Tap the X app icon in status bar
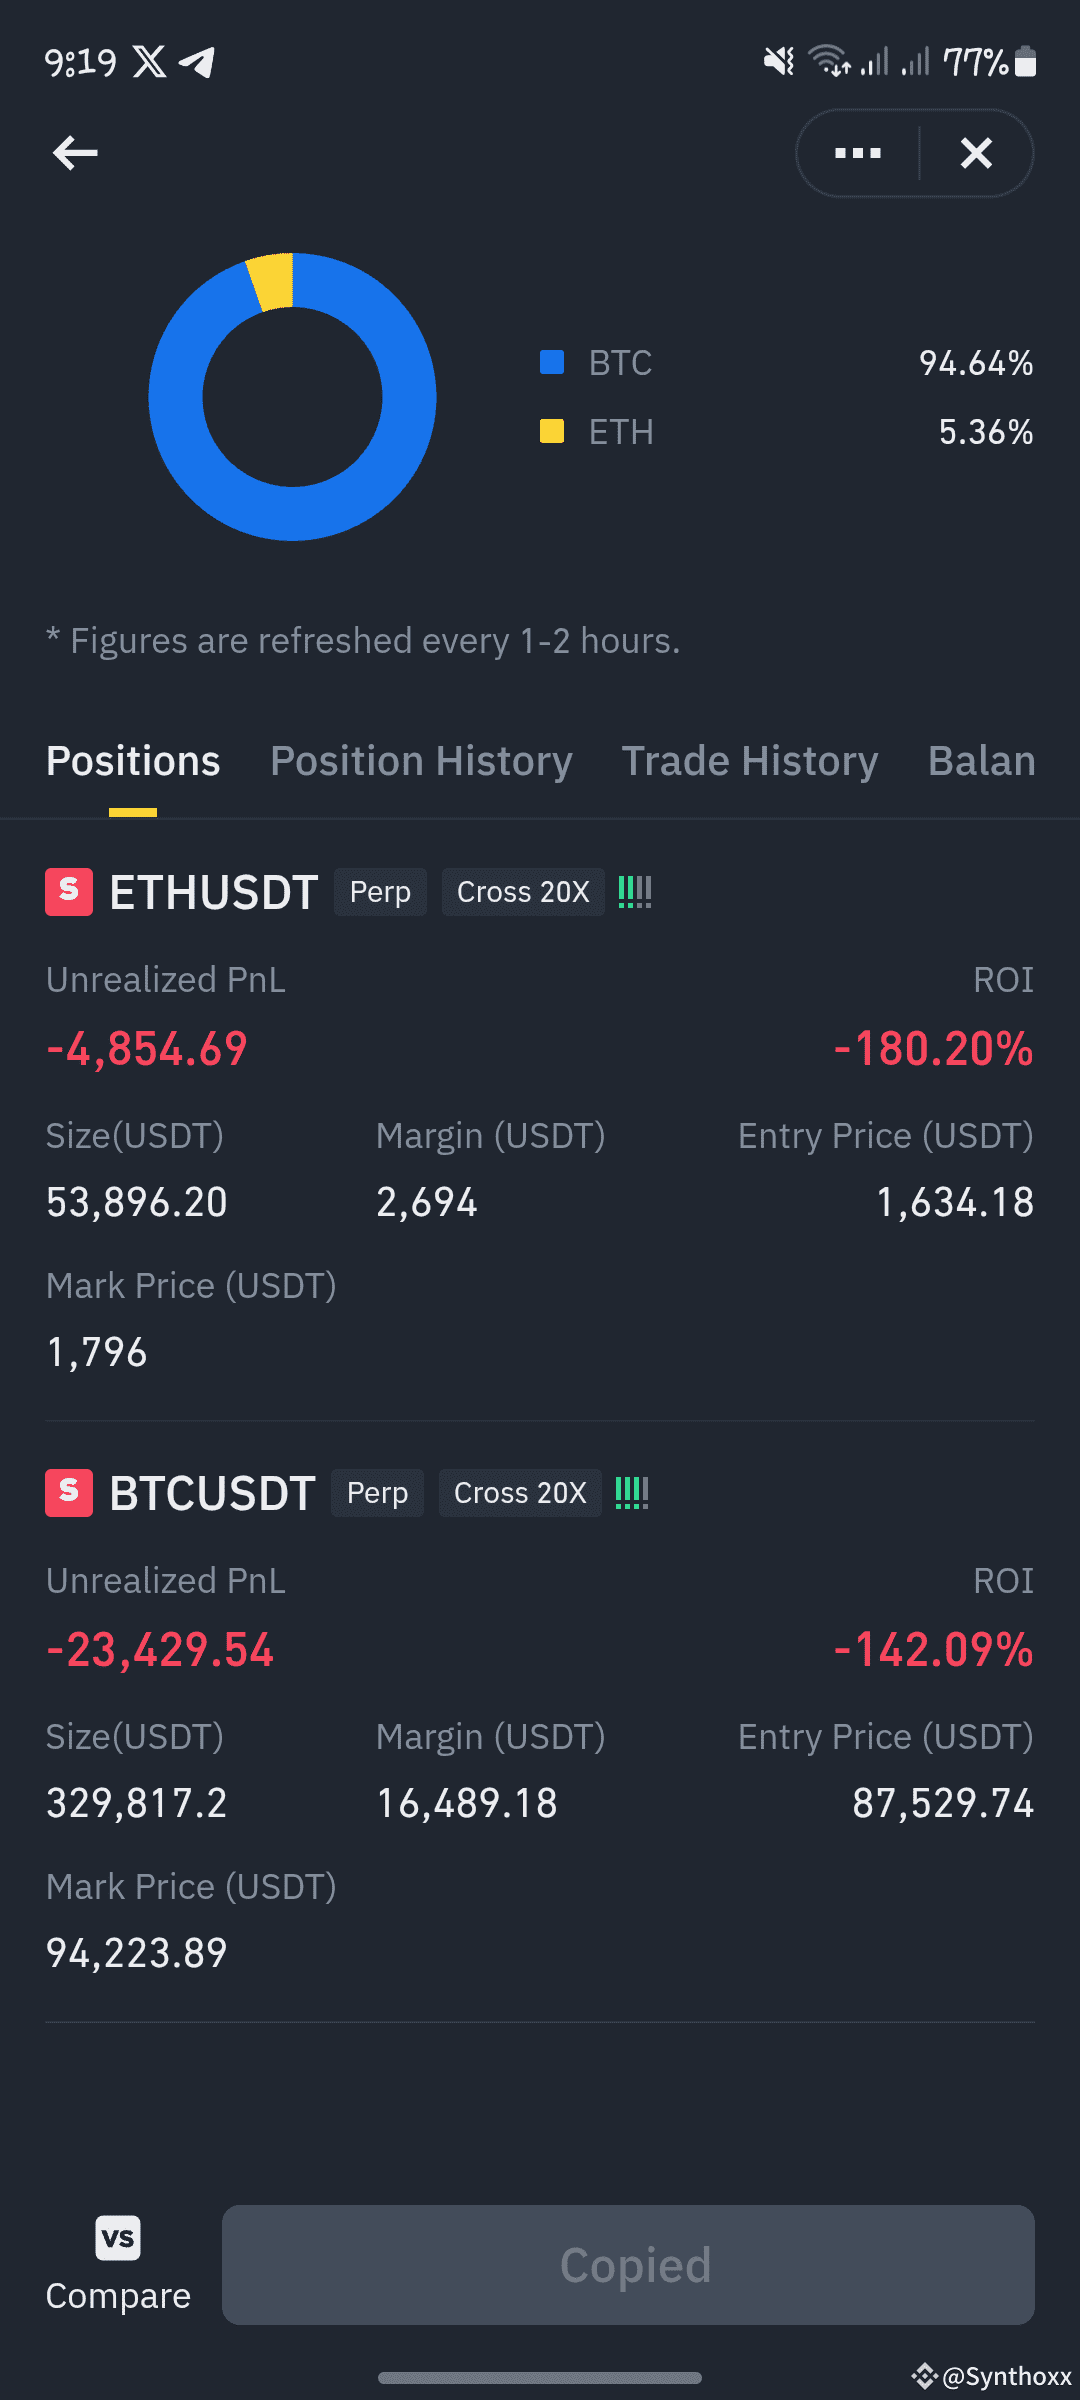Screen dimensions: 1080x2400 [x=150, y=62]
